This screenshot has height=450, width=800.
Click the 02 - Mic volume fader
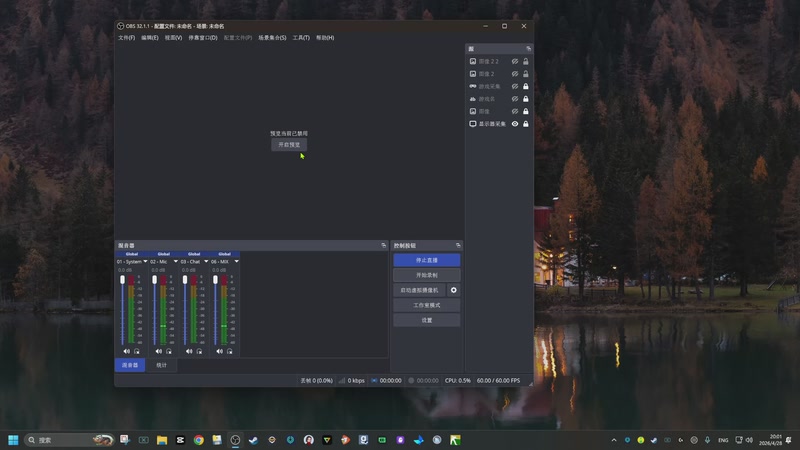[x=154, y=280]
